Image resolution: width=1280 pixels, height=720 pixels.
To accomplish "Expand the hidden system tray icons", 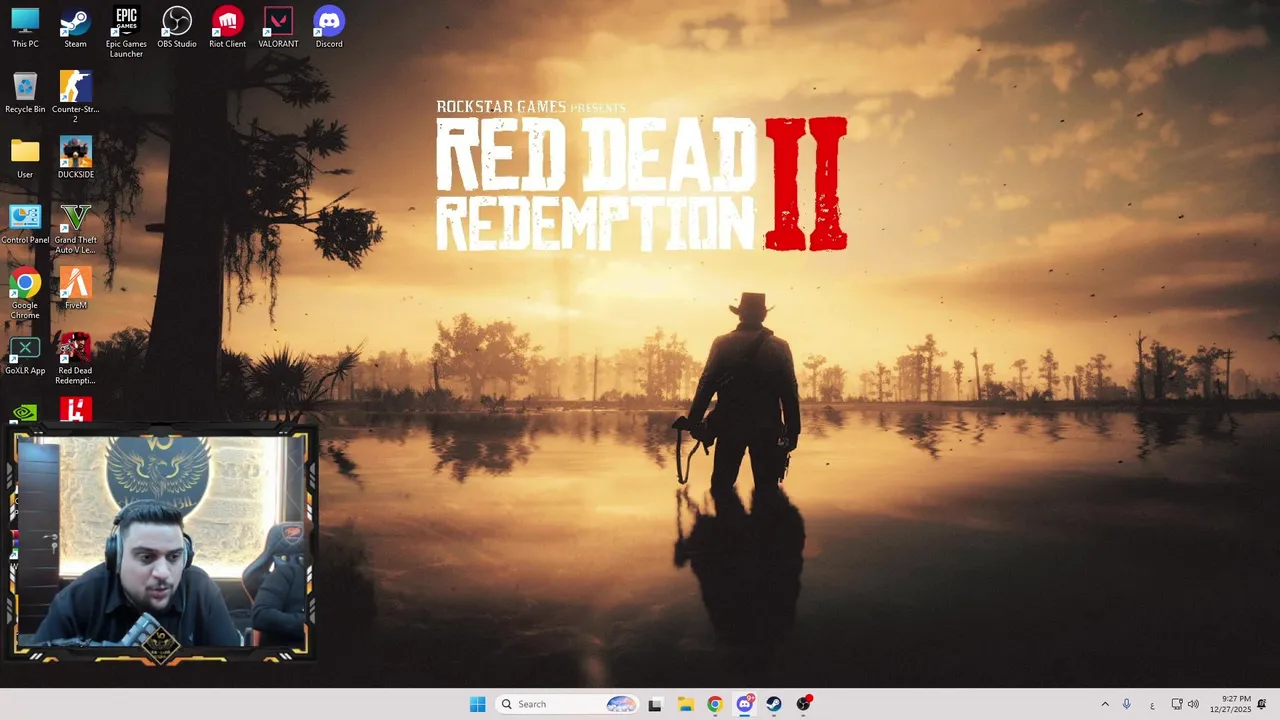I will 1105,704.
